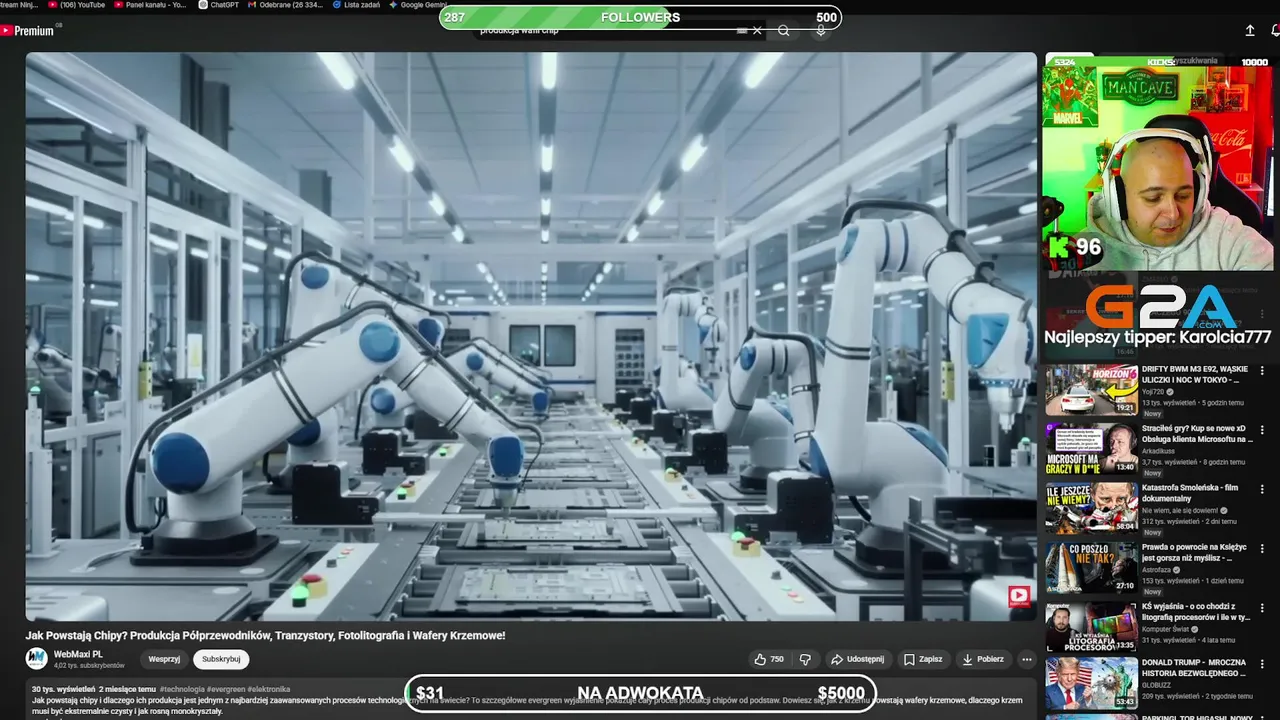This screenshot has width=1280, height=720.
Task: Open more actions menu beside Pobierz
Action: [1026, 659]
